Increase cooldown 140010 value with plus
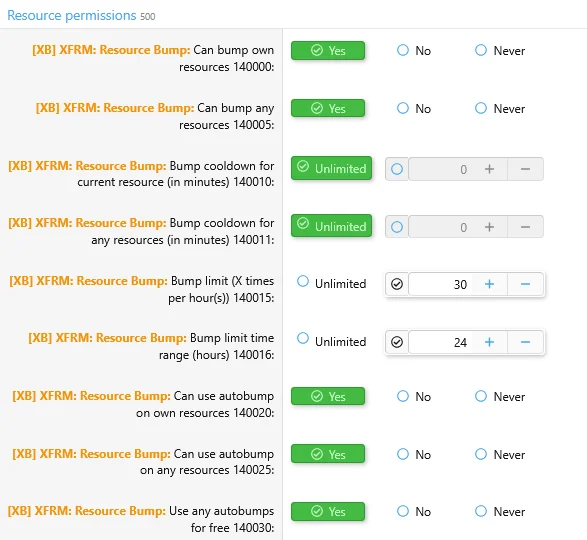The width and height of the screenshot is (587, 540). (489, 169)
